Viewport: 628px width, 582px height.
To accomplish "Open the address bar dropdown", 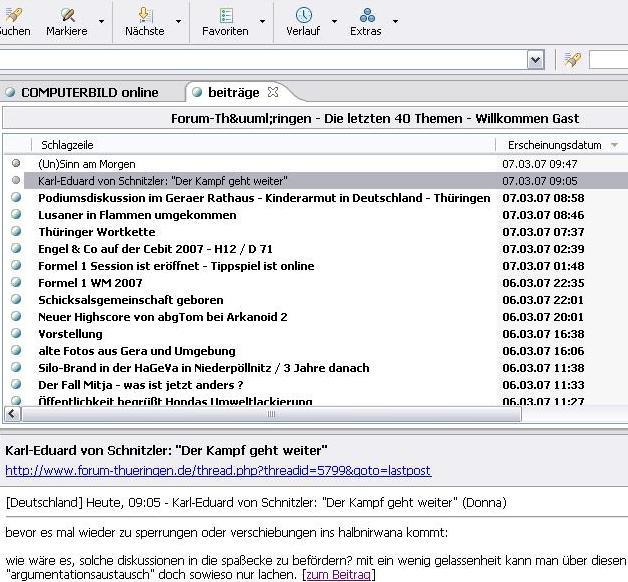I will 535,60.
